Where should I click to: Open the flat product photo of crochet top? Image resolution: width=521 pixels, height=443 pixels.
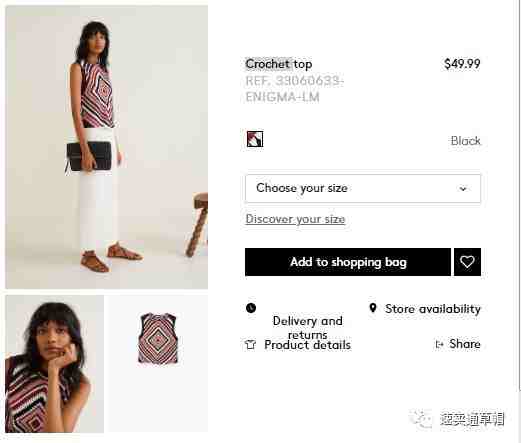pos(157,339)
